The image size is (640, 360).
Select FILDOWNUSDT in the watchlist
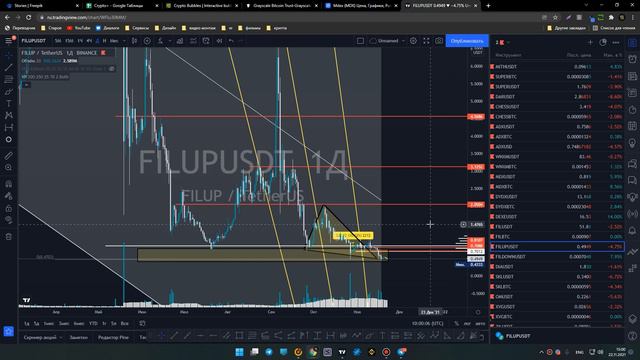tap(557, 257)
